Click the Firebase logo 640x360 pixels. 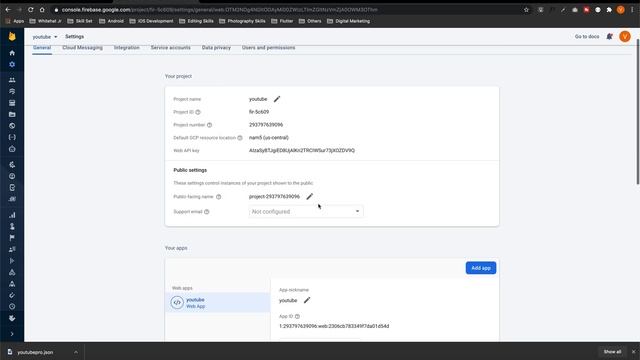click(12, 37)
